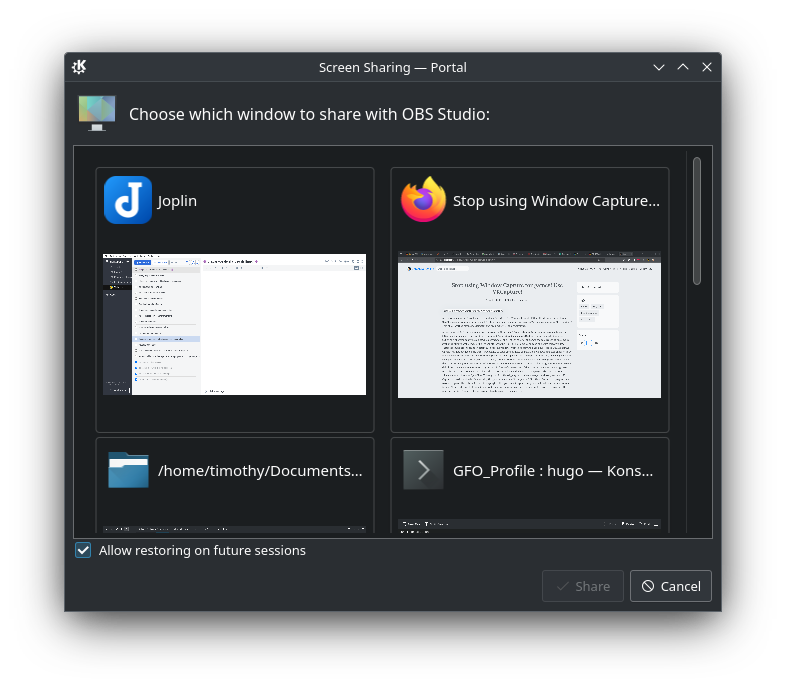
Task: Toggle Allow restoring on future sessions checkbox
Action: pyautogui.click(x=84, y=550)
